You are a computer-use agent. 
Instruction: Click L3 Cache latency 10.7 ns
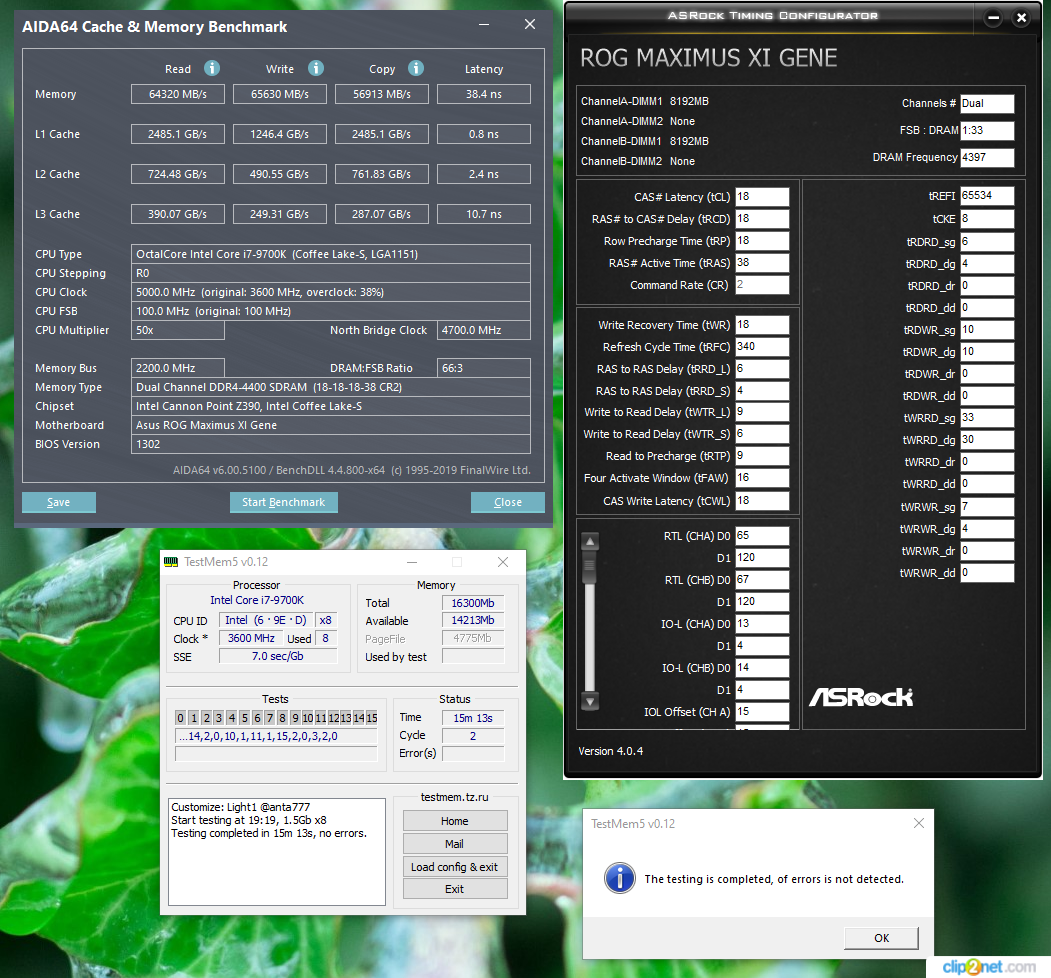tap(483, 214)
